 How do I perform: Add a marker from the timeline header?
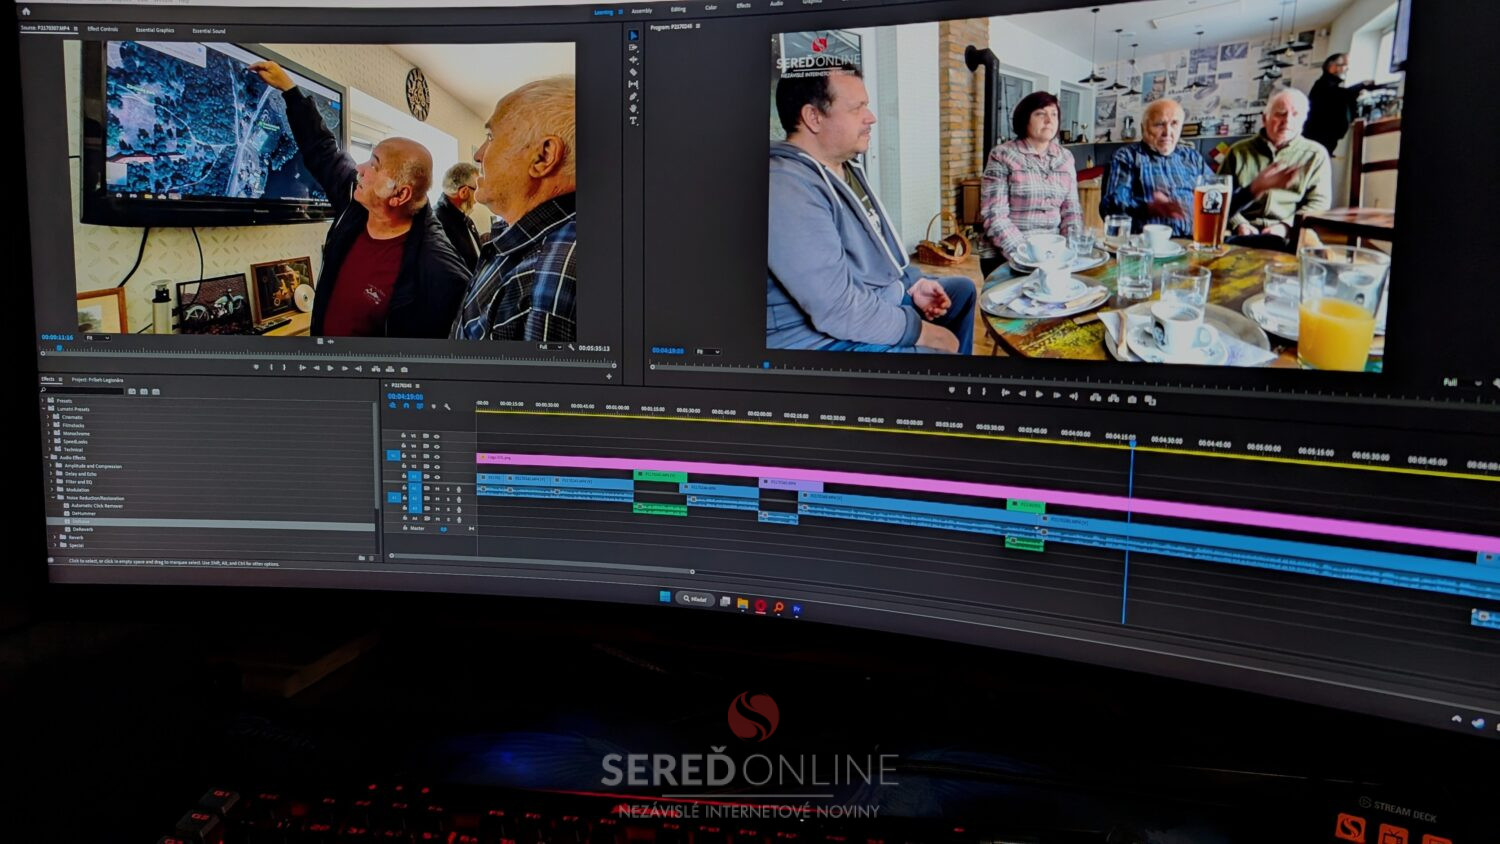coord(434,407)
